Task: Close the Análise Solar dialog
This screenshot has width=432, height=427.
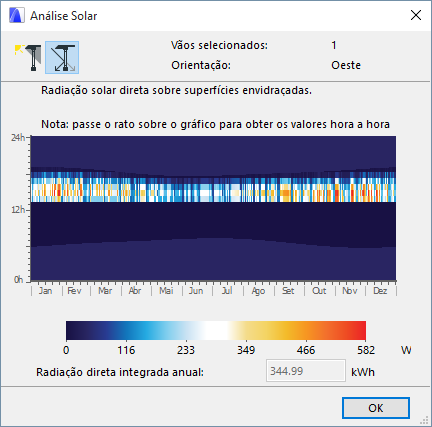Action: pos(416,15)
